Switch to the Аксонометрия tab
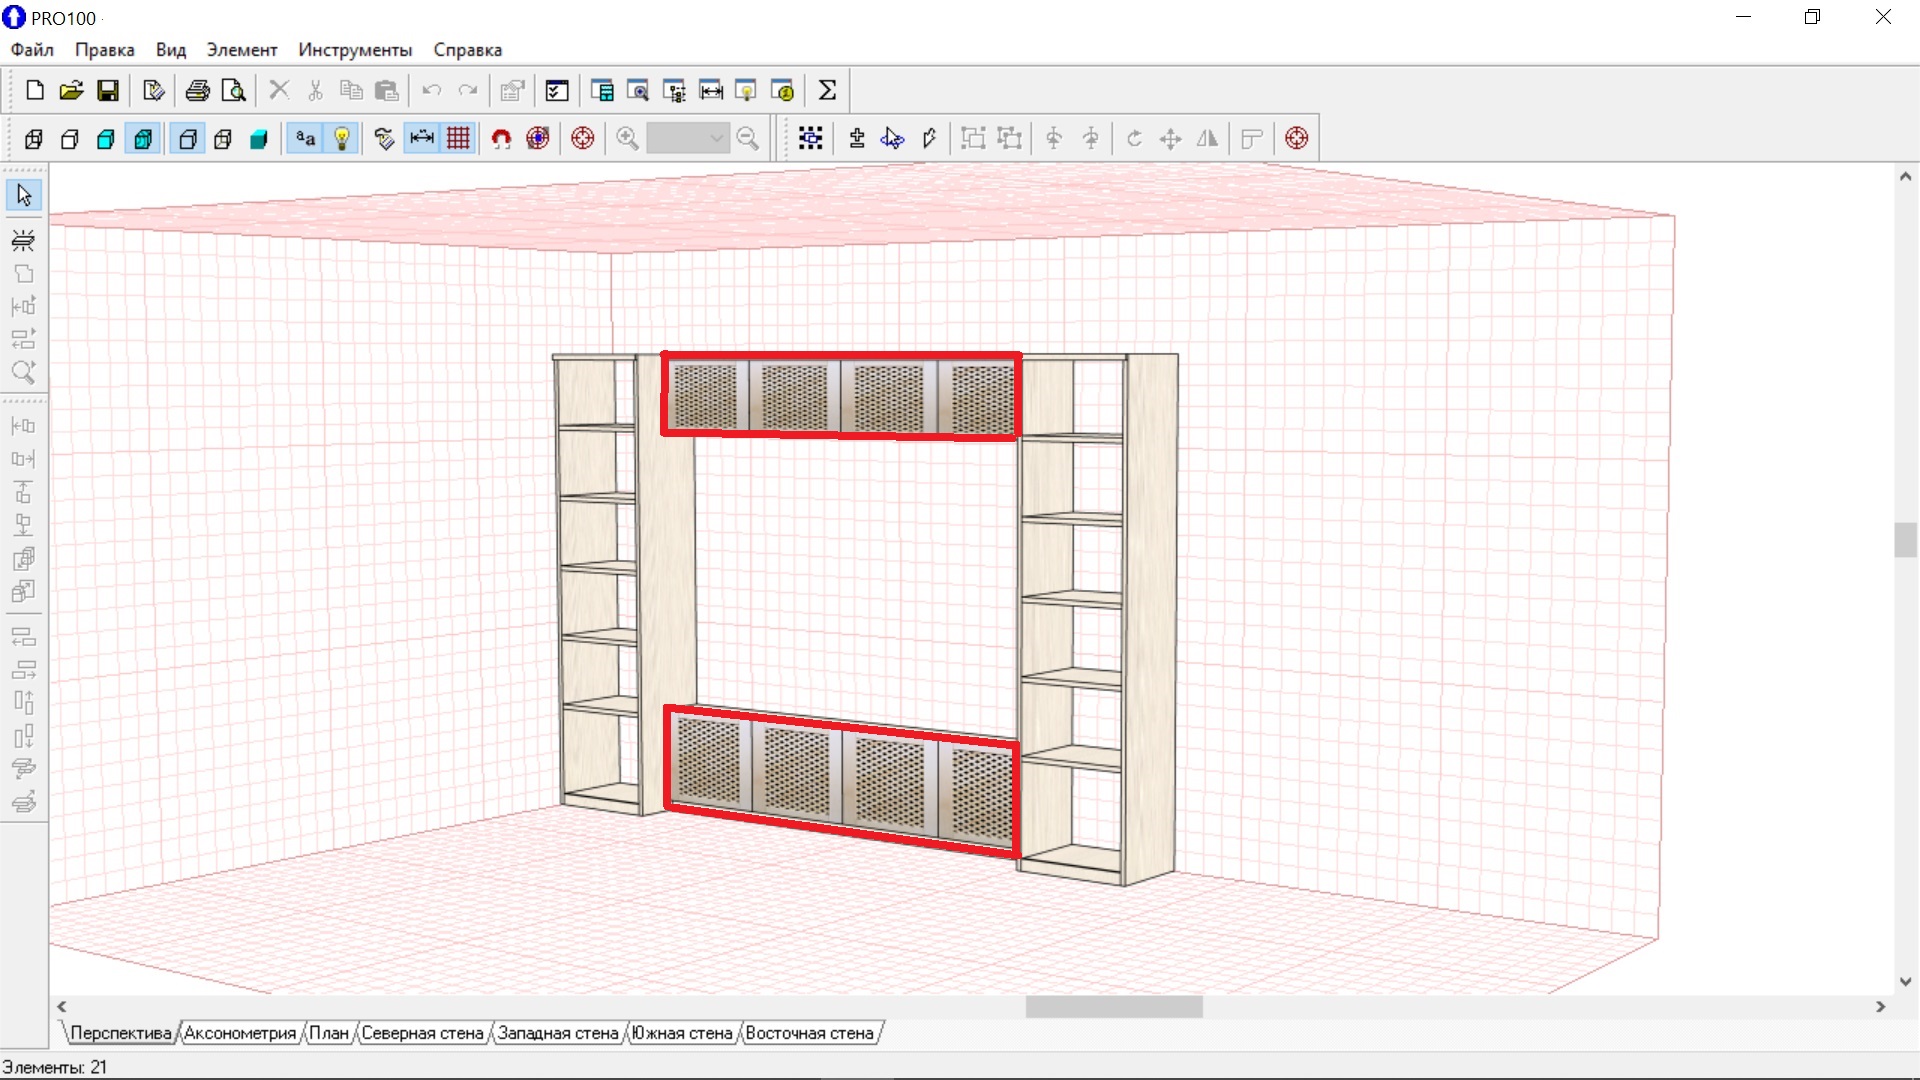The height and width of the screenshot is (1080, 1920). (240, 1033)
